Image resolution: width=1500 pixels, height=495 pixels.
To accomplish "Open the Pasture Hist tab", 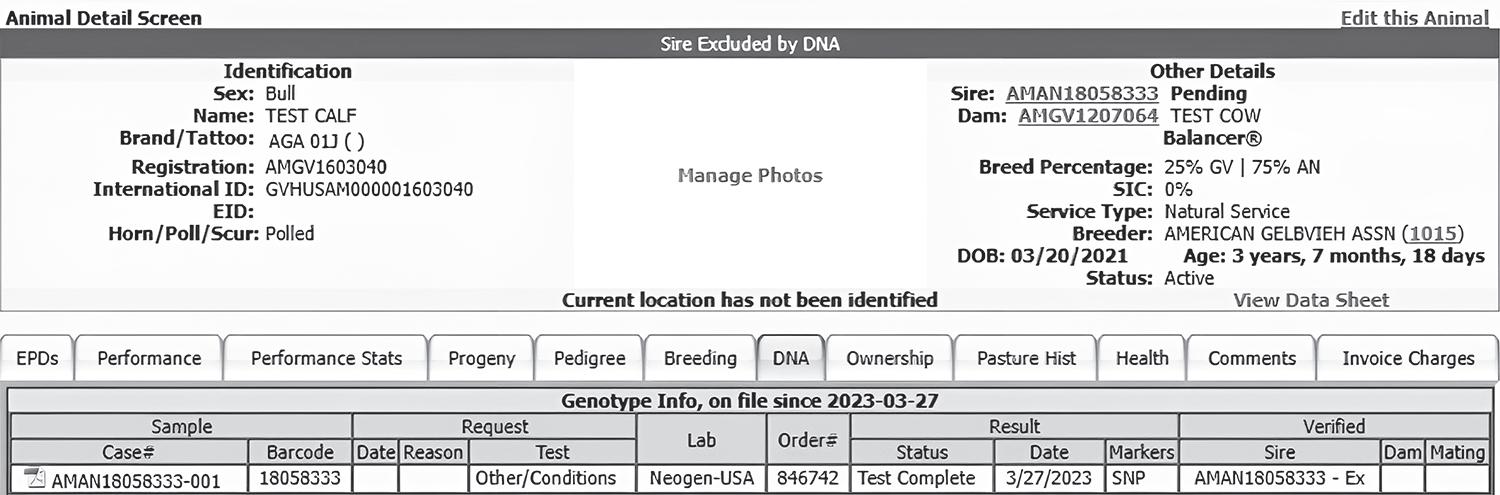I will 1026,358.
